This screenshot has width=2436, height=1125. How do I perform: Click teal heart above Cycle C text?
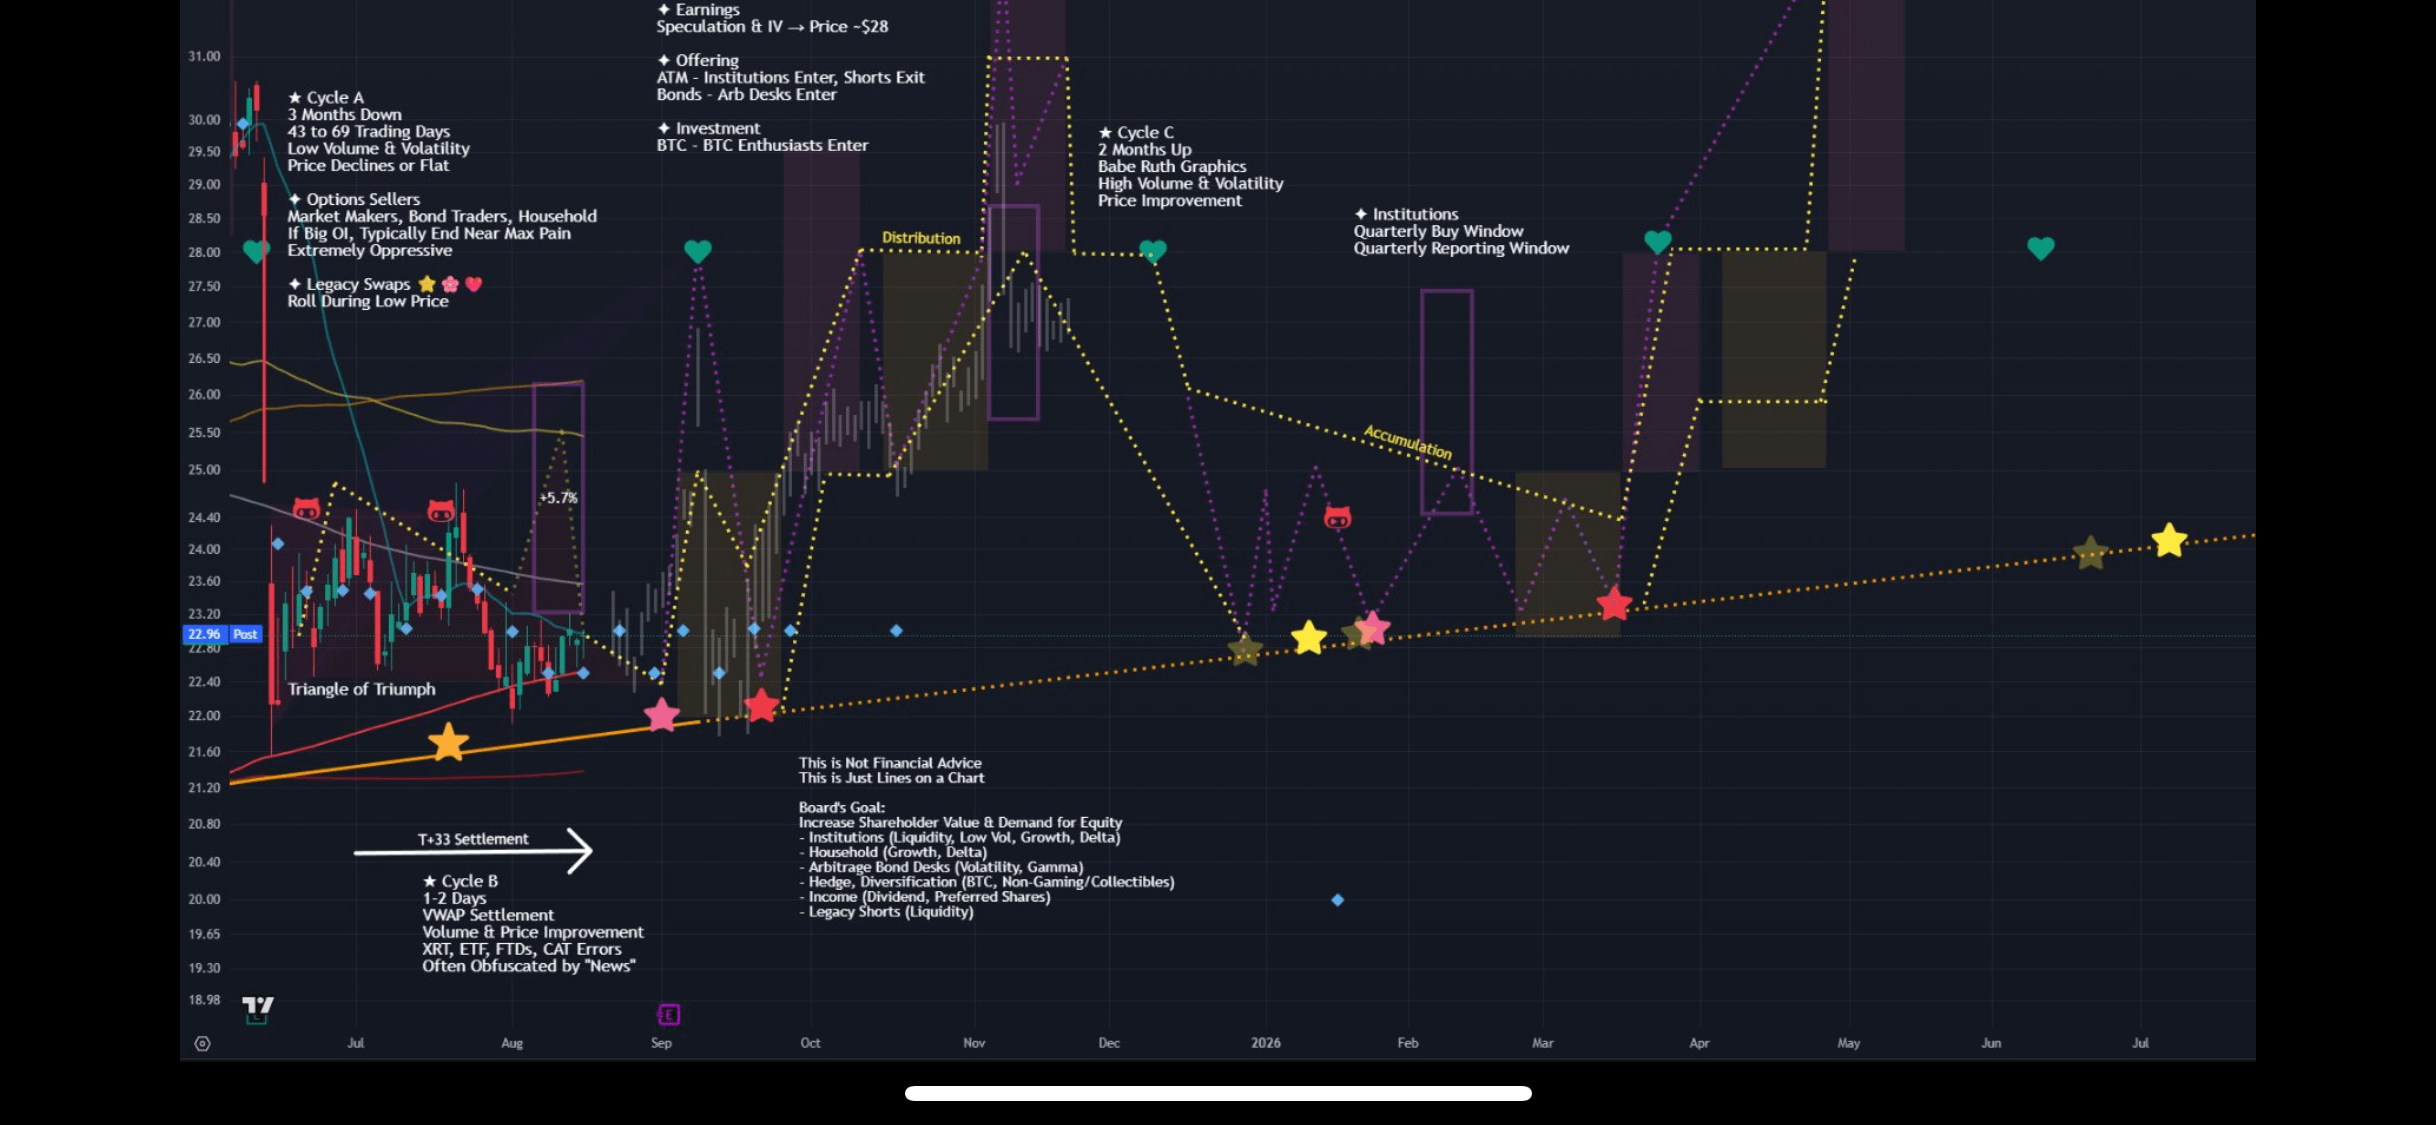[x=1152, y=251]
